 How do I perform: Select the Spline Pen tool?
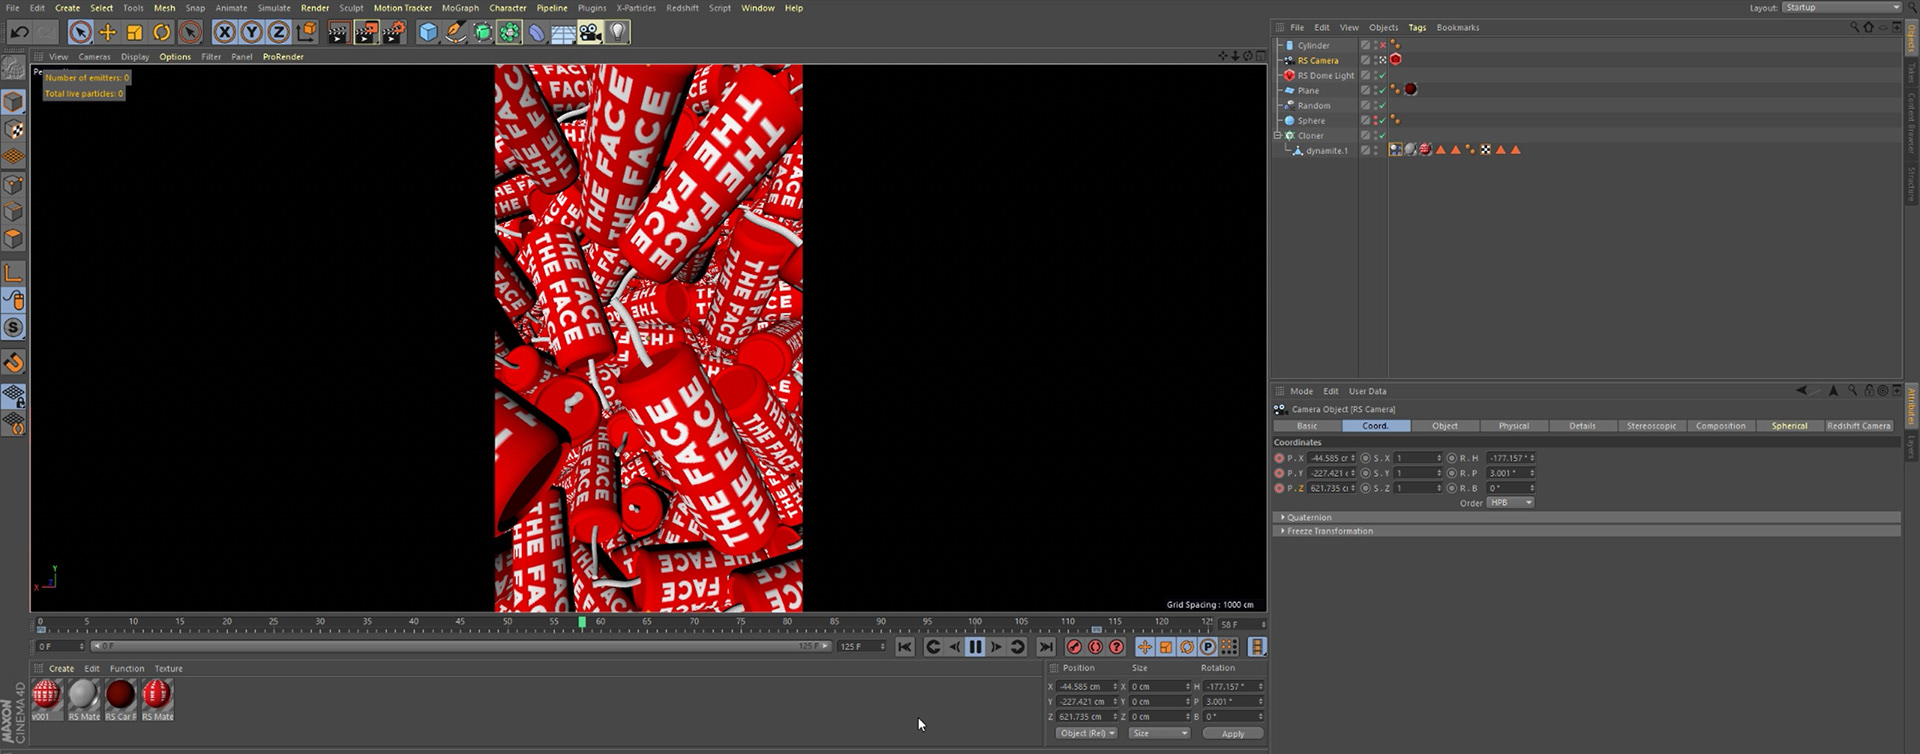click(x=456, y=33)
